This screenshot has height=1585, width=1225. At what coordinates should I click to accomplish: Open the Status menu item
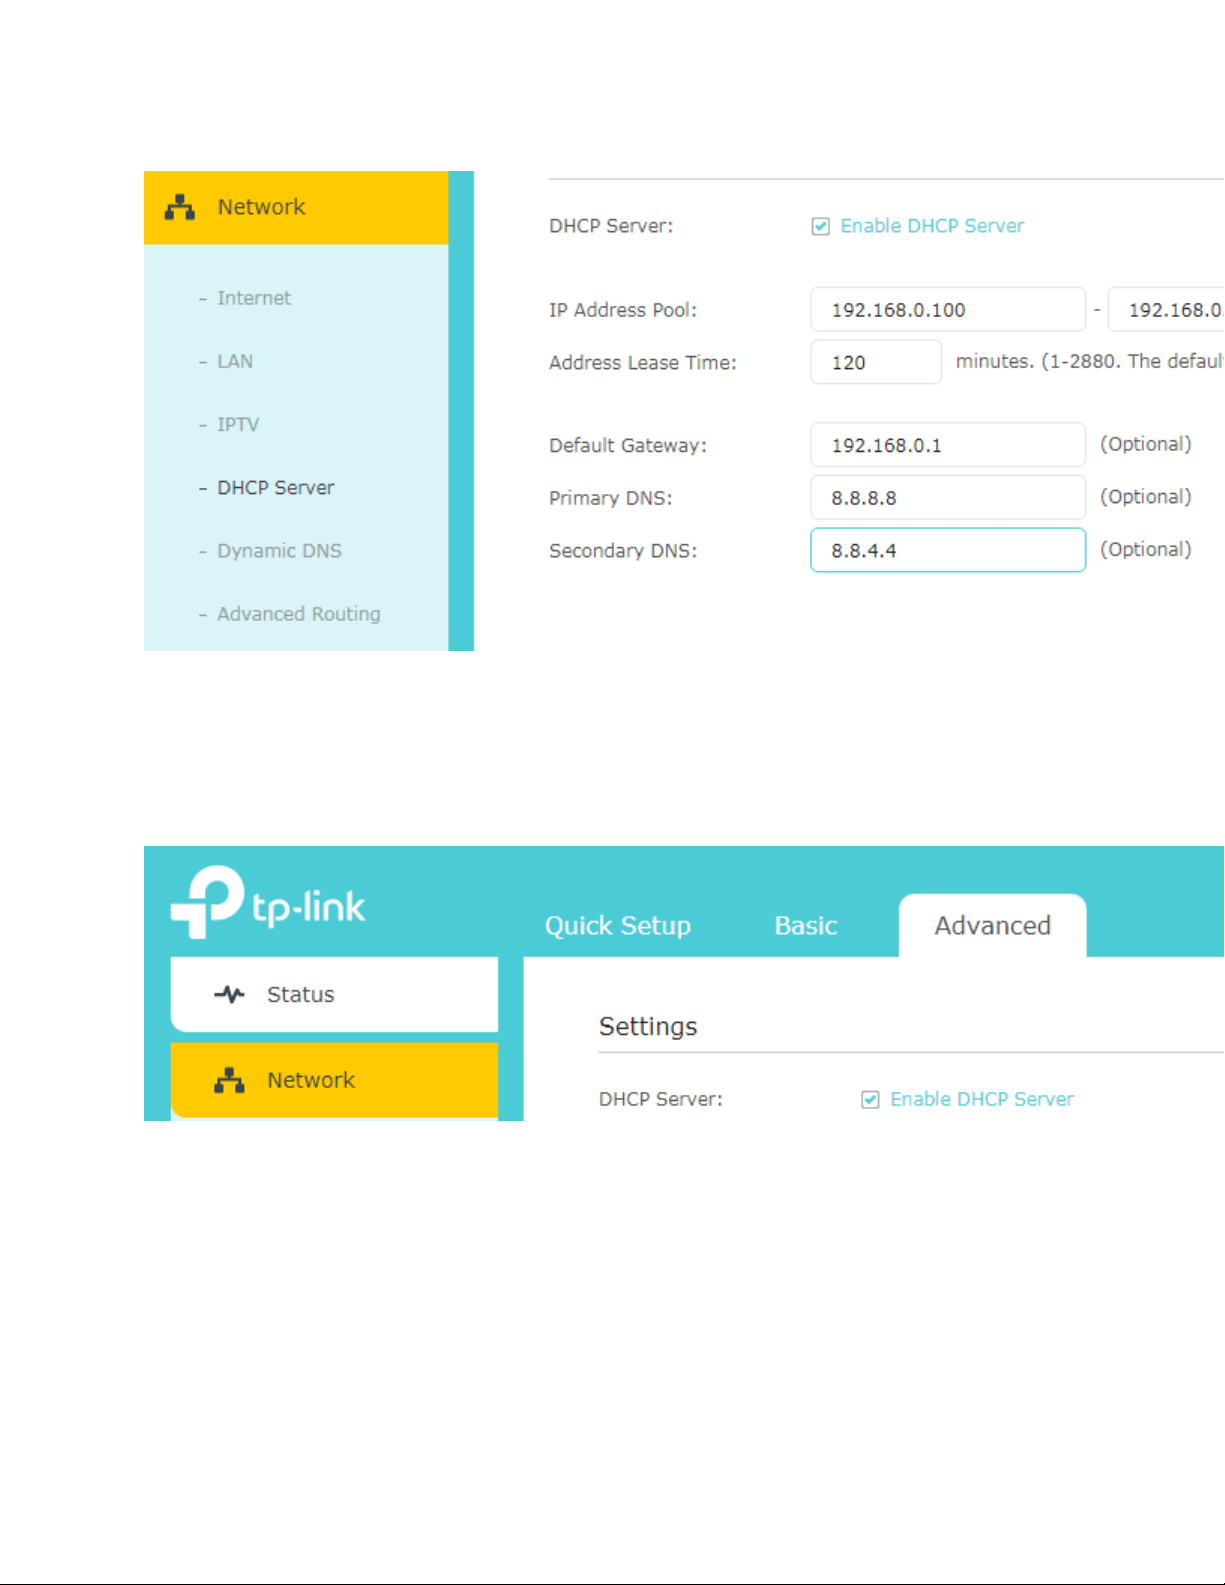click(x=335, y=994)
